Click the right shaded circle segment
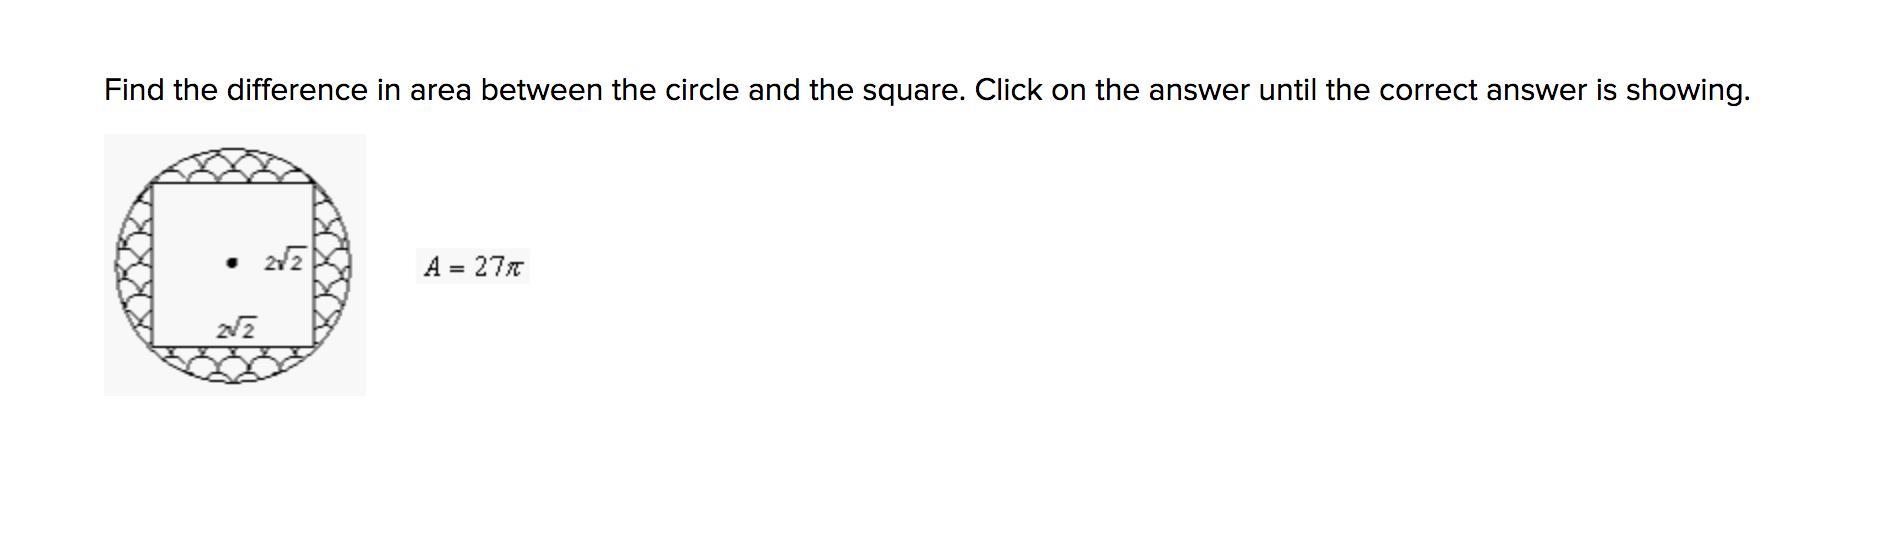This screenshot has height=538, width=1890. point(334,265)
